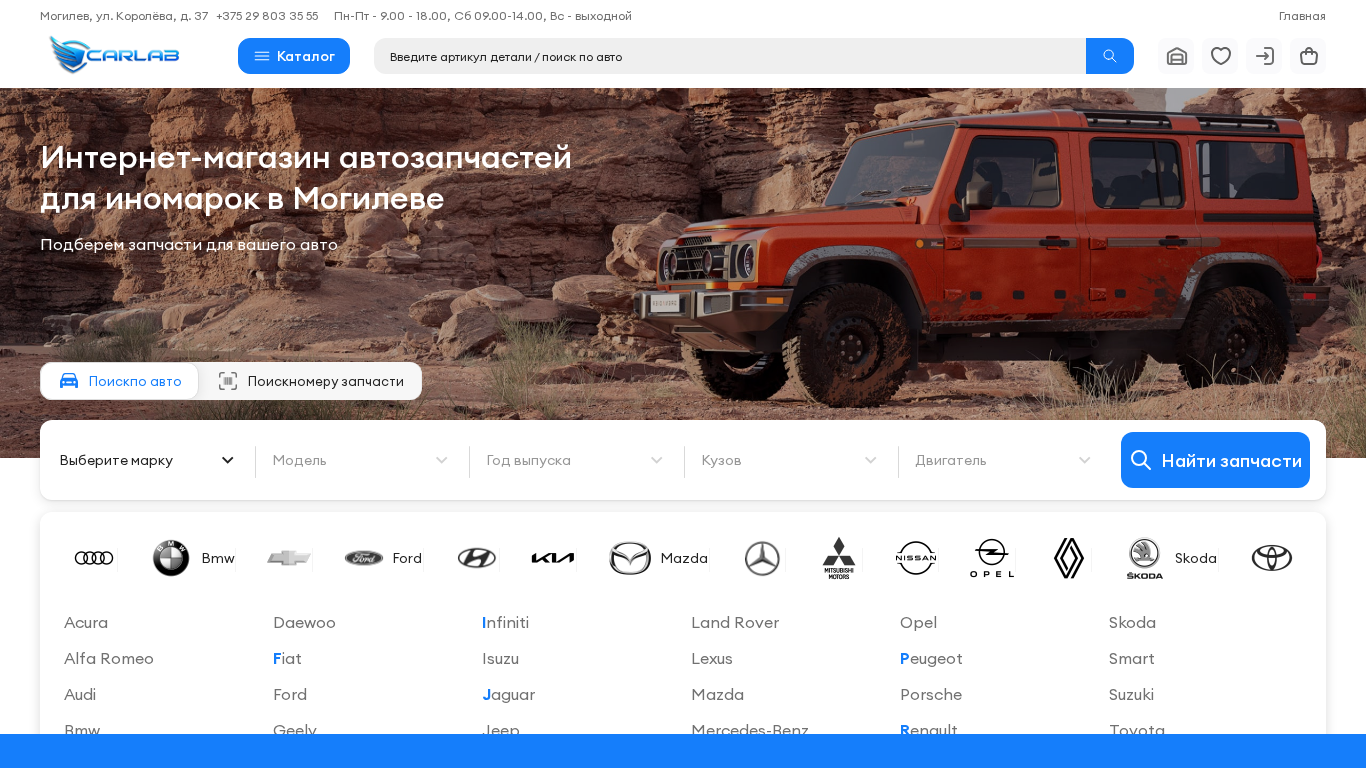Select the Skoda logo icon
Screen dimensions: 1366x768
click(1145, 558)
